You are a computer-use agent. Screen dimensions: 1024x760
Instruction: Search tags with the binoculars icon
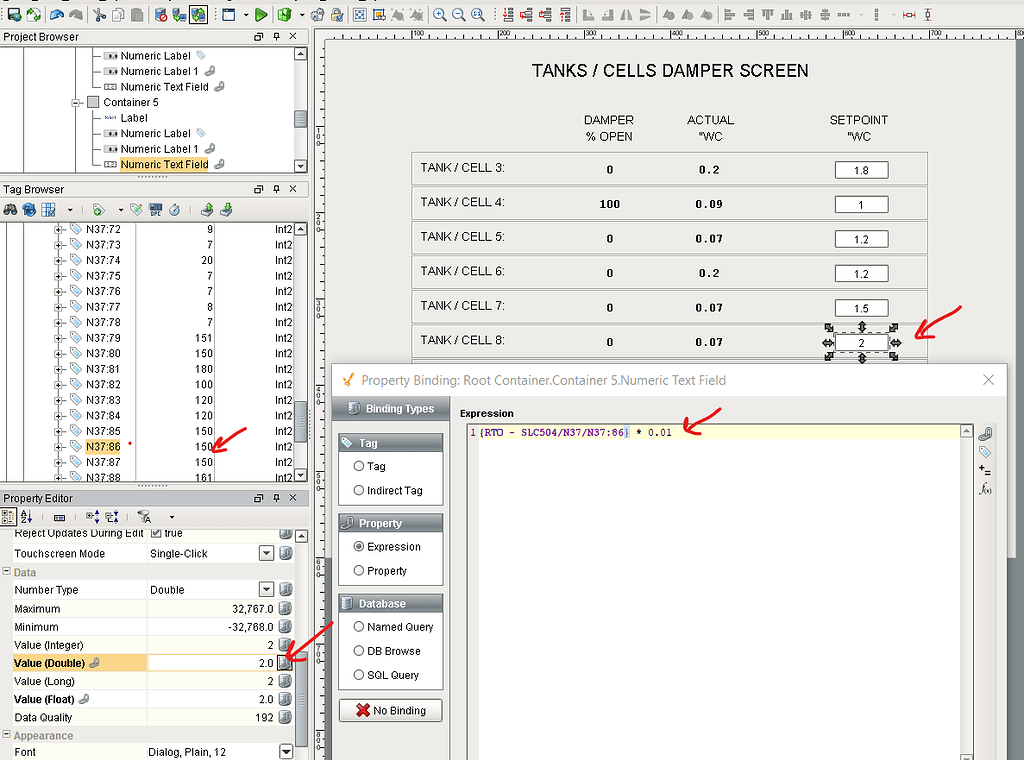pyautogui.click(x=10, y=210)
